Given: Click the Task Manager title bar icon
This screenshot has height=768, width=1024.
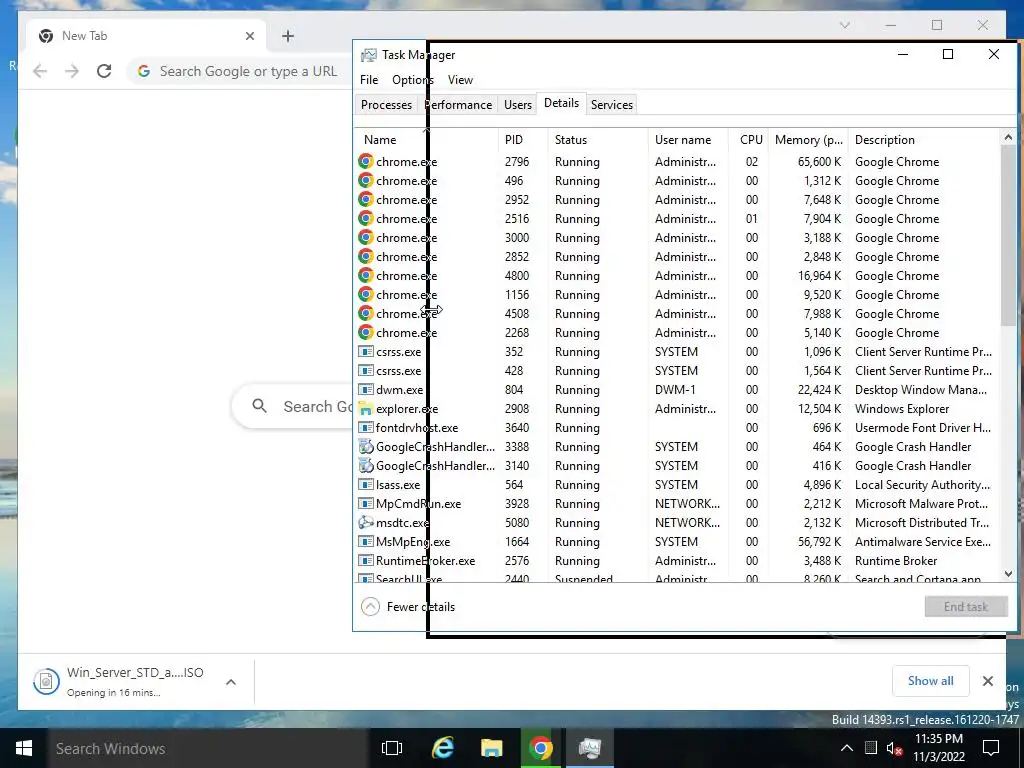Looking at the screenshot, I should [x=369, y=55].
